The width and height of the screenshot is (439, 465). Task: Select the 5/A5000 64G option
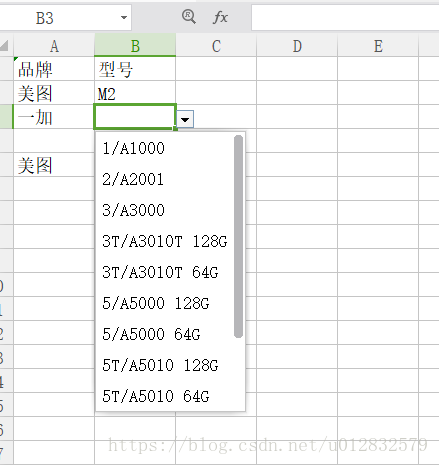(165, 334)
